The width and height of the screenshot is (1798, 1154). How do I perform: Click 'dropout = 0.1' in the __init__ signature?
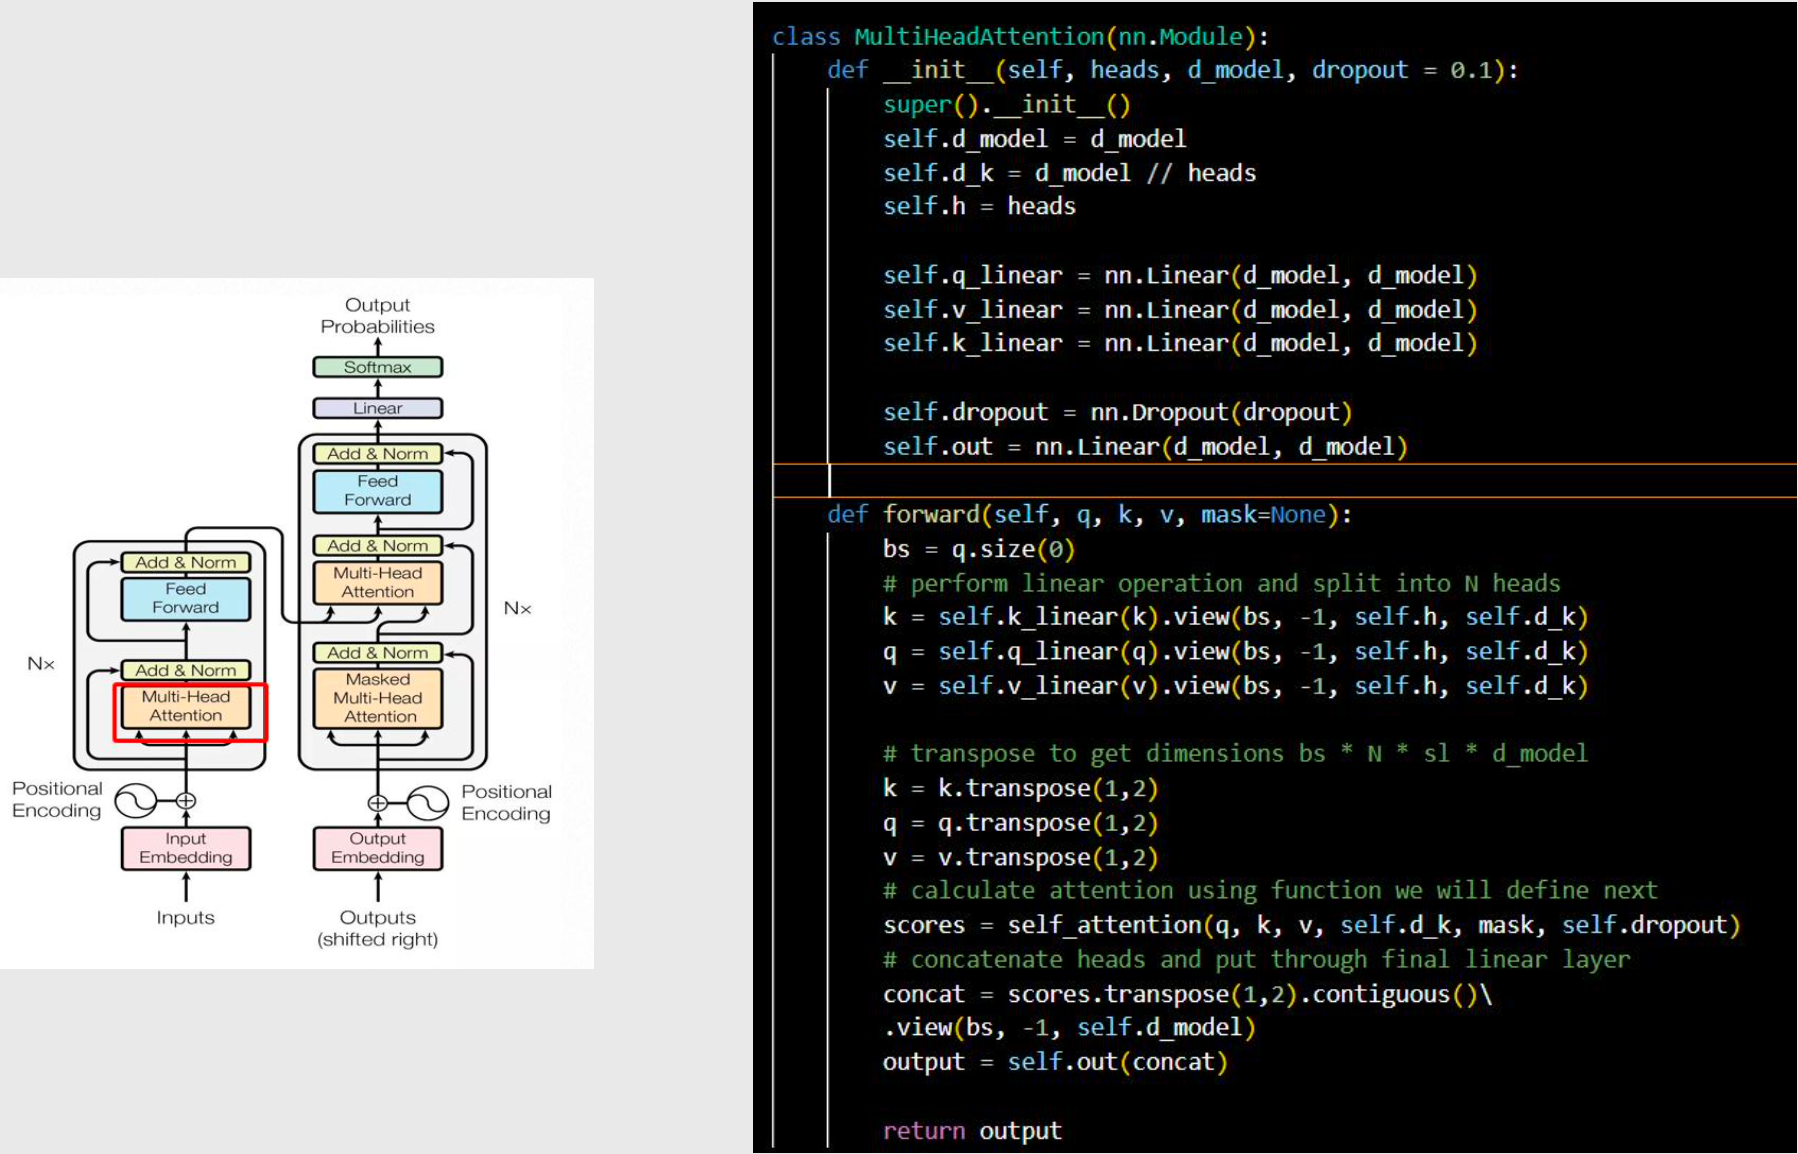pyautogui.click(x=1401, y=70)
